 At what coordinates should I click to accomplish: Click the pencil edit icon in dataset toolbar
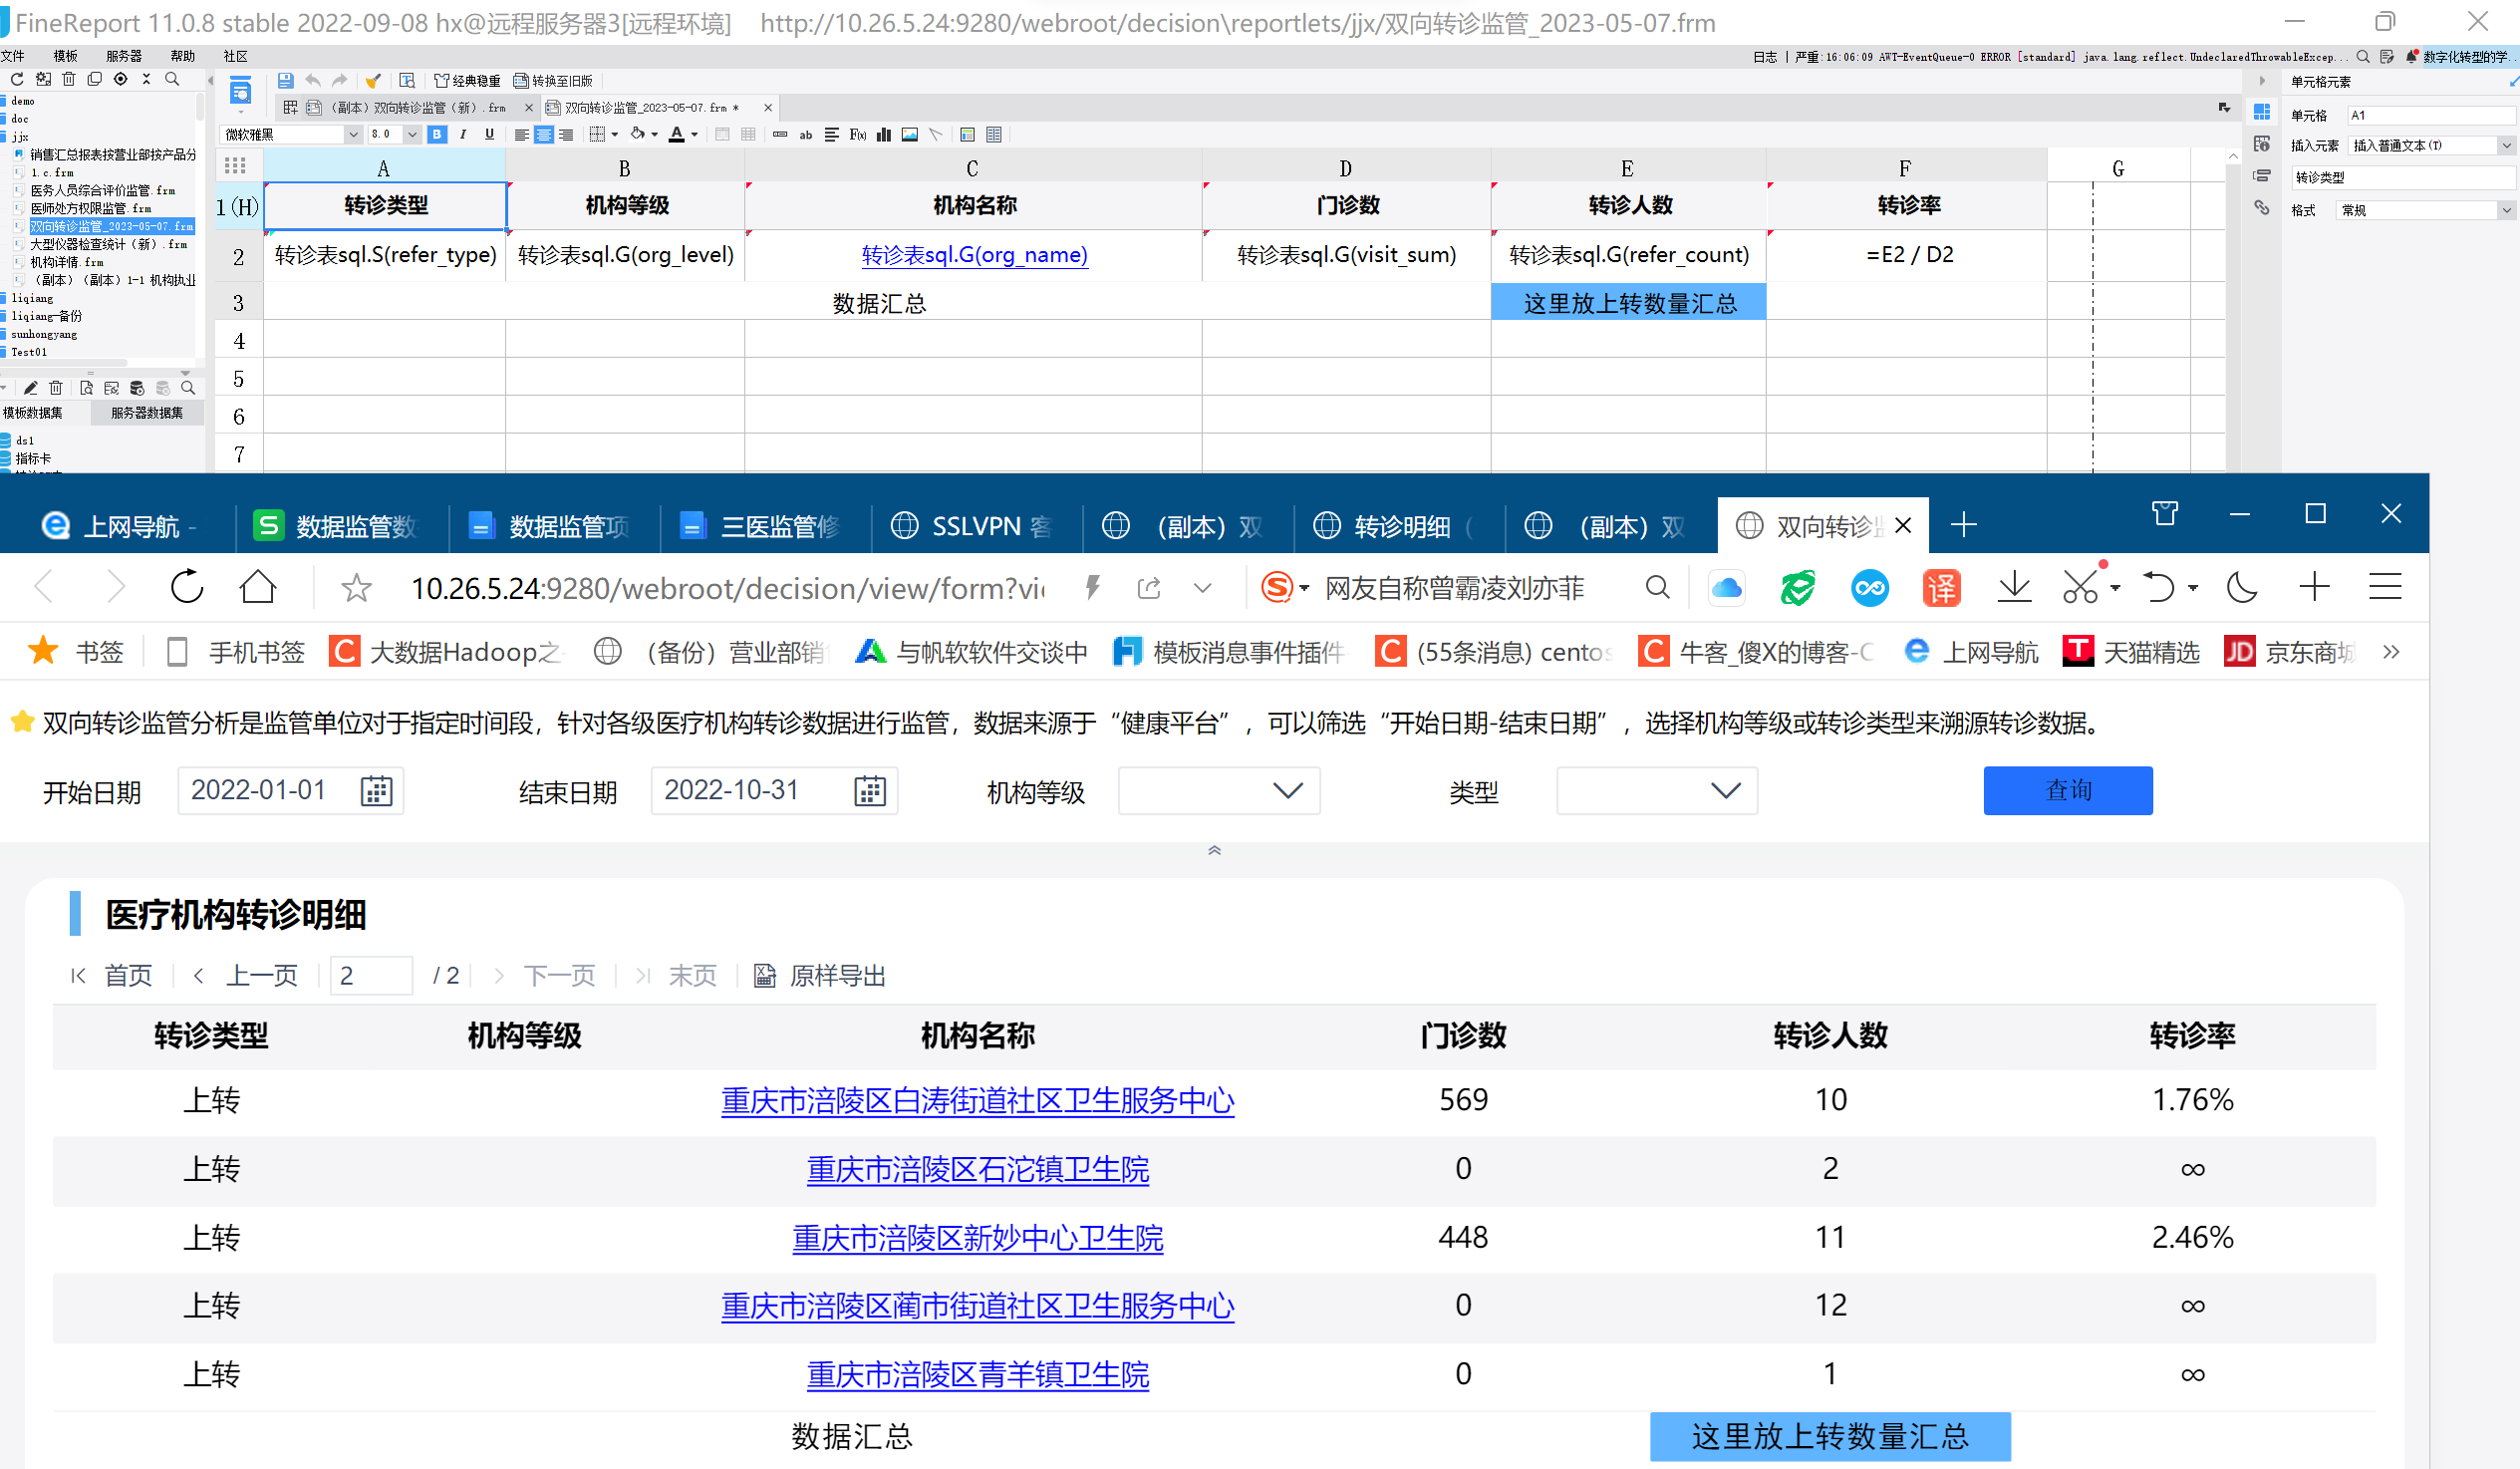(31, 388)
